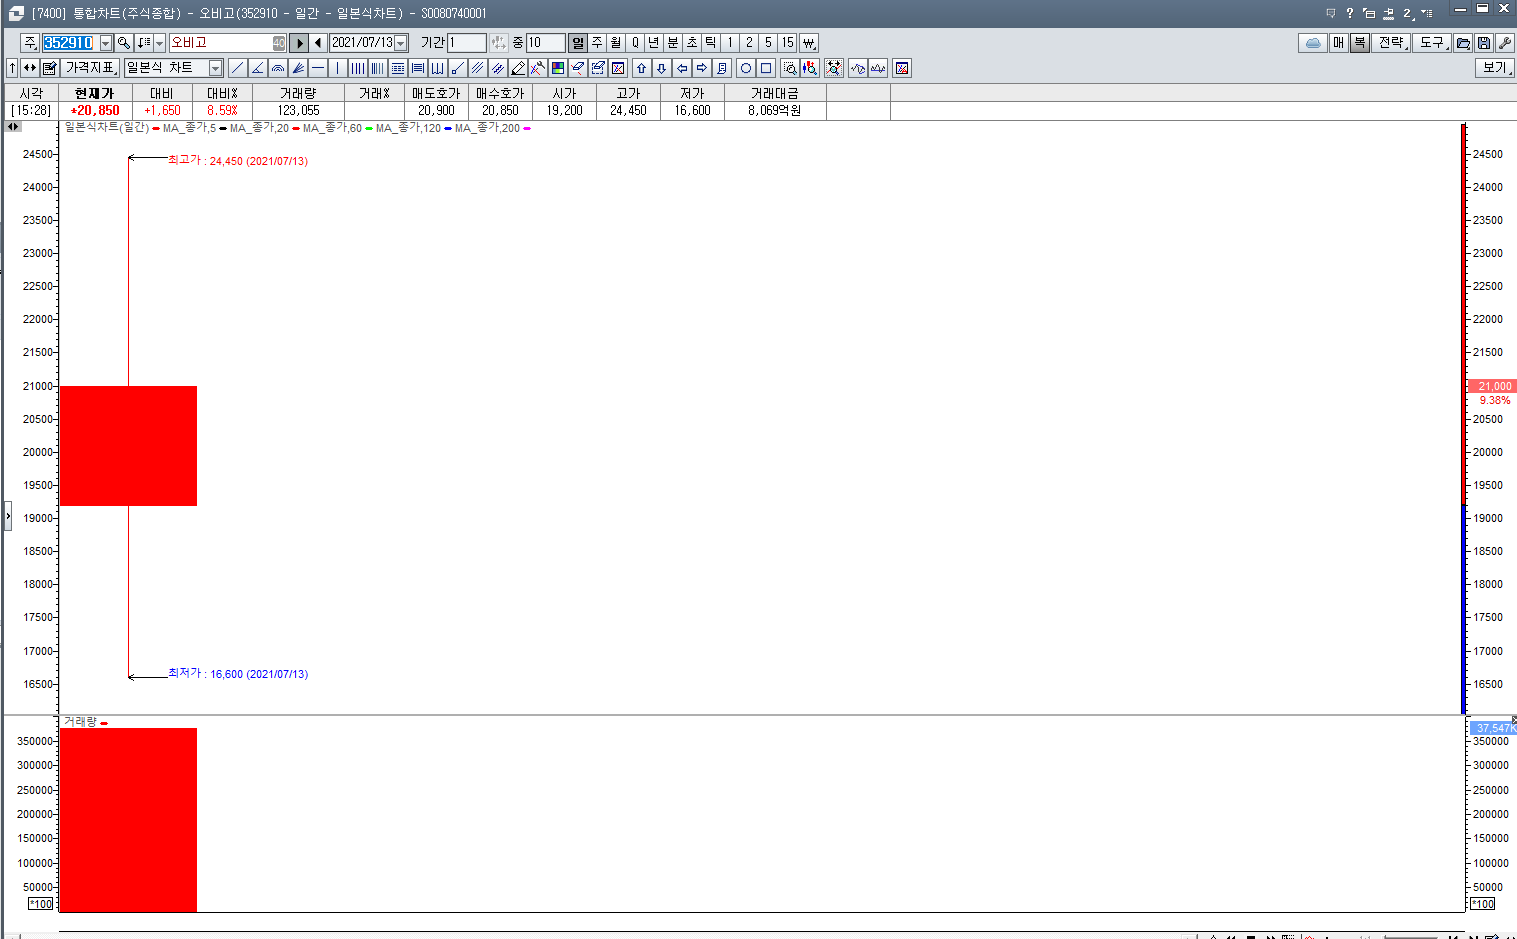Screen dimensions: 1517x939
Task: Select the trend line drawing tool
Action: click(x=237, y=68)
